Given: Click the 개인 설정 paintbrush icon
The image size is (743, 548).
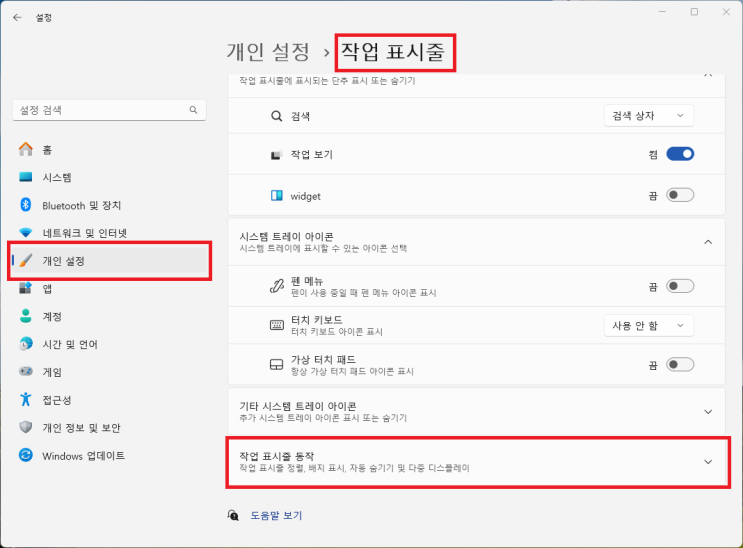Looking at the screenshot, I should [26, 260].
